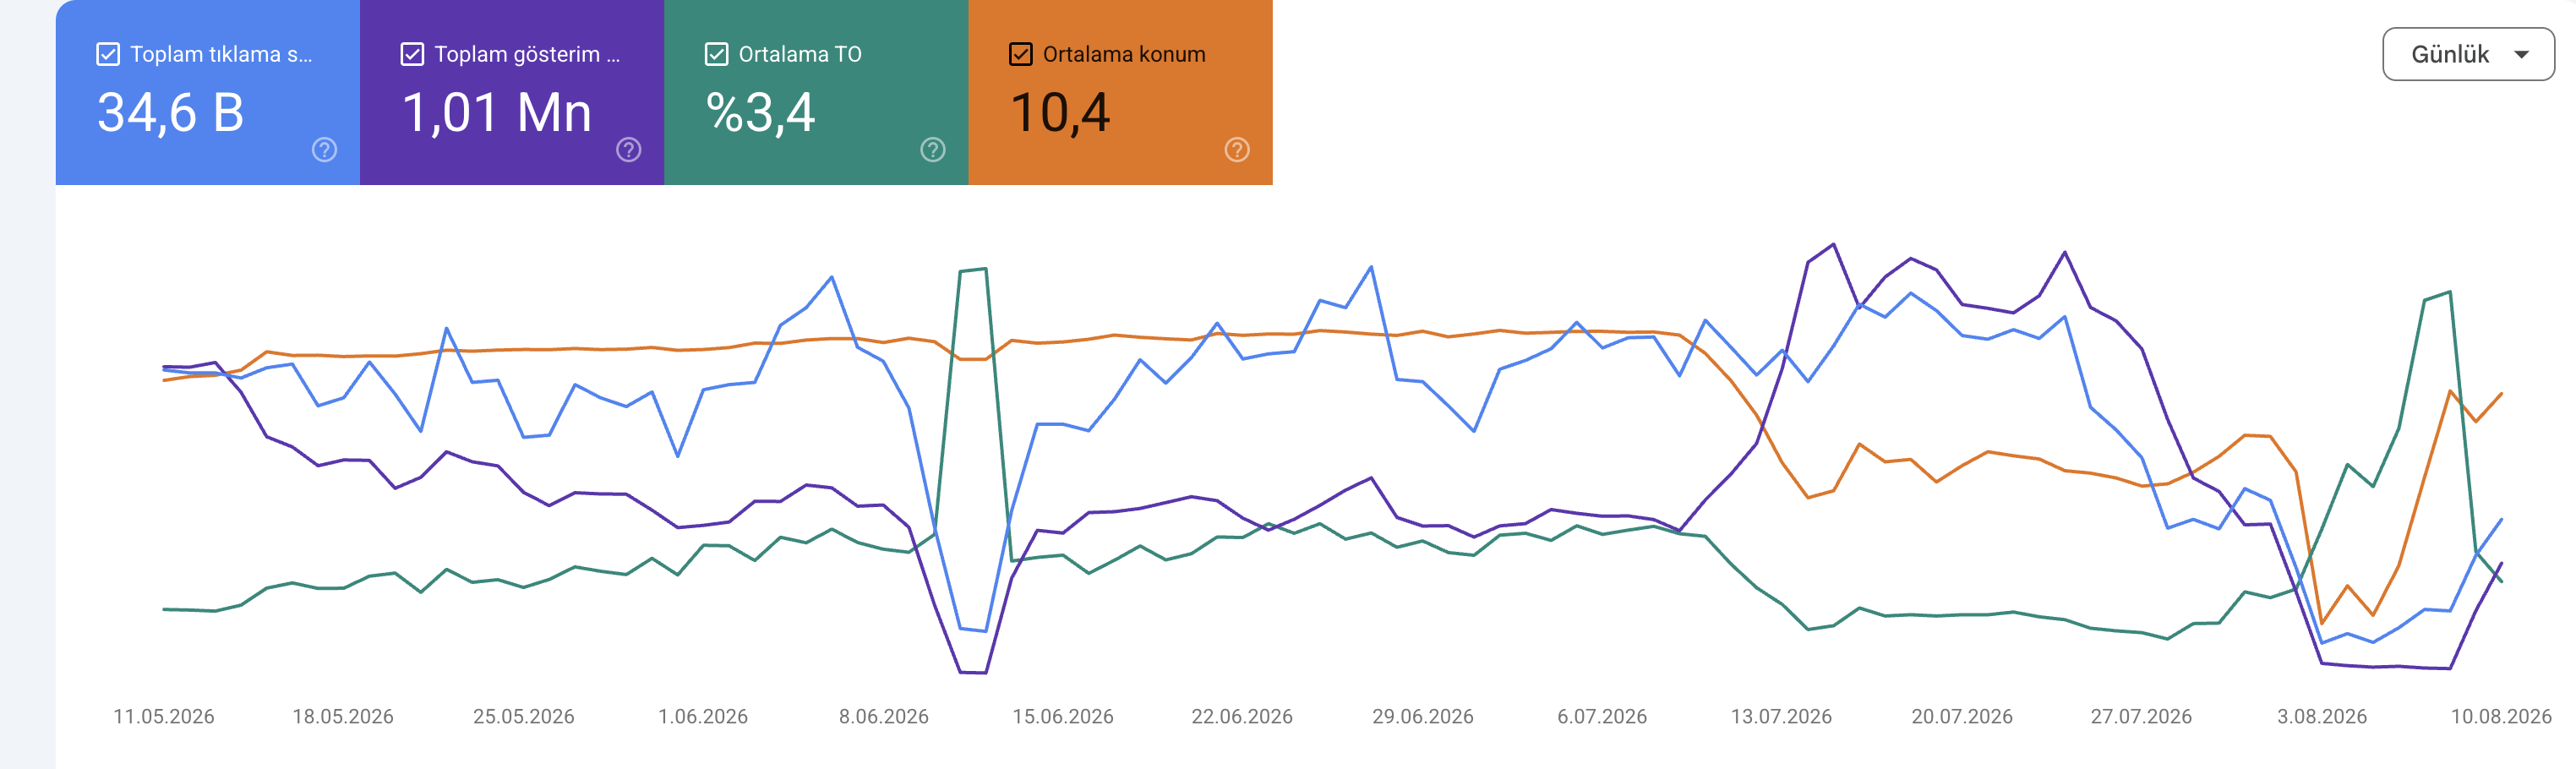Click the 8.06.2026 axis date label
This screenshot has width=2576, height=769.
pyautogui.click(x=884, y=717)
